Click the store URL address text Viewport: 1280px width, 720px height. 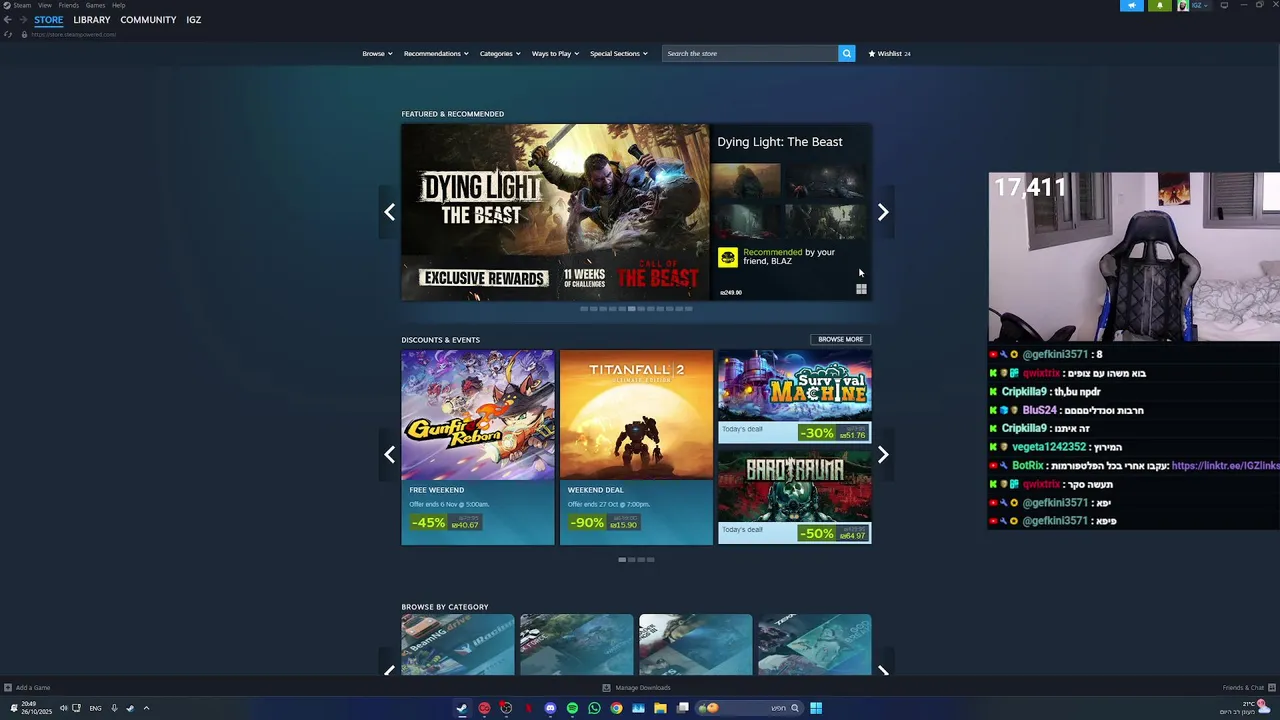[74, 34]
